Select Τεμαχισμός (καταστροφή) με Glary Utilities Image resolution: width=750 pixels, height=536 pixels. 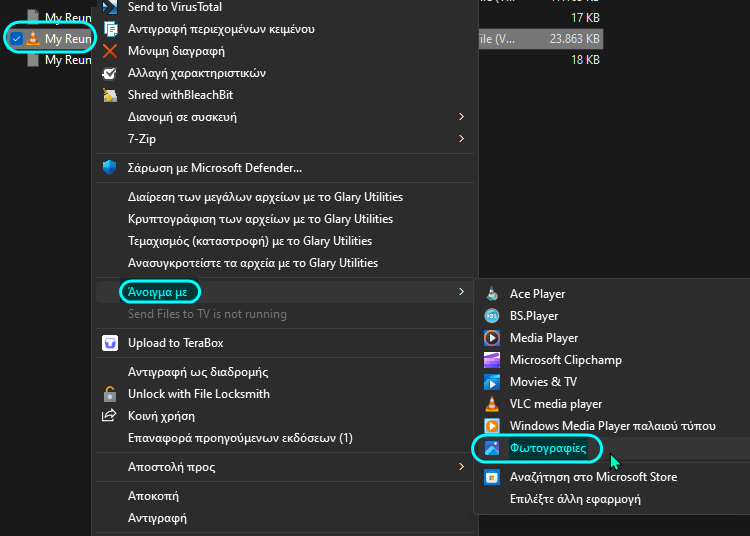285,241
